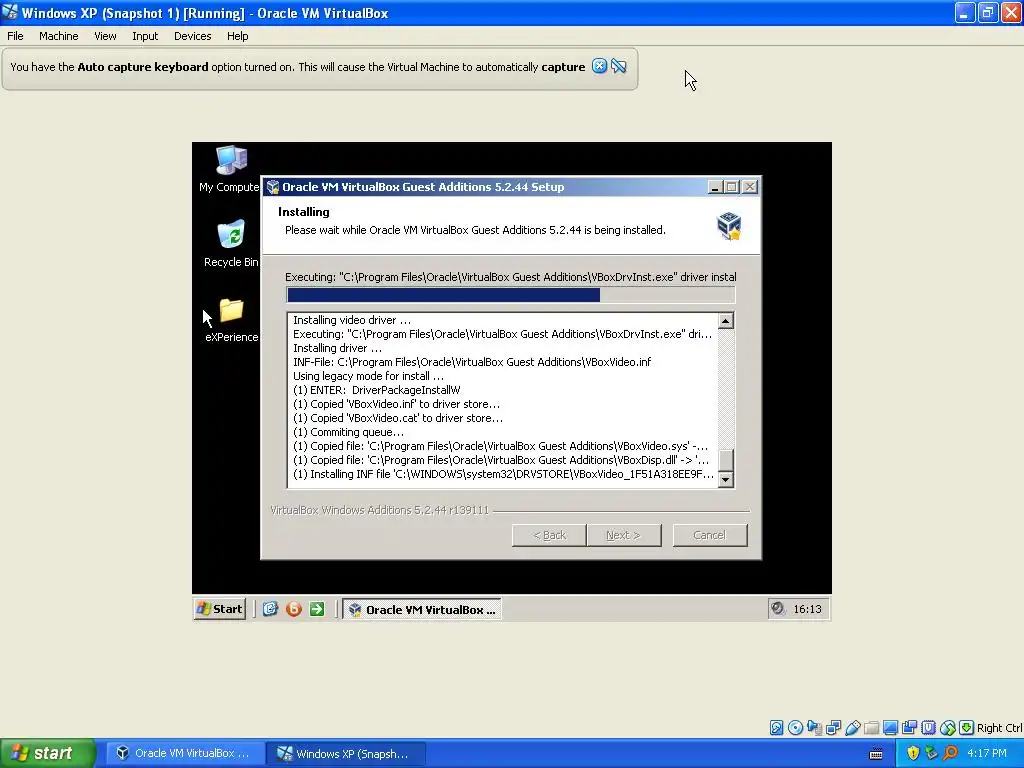Click don't-show-again icon on notification bar

tap(618, 66)
